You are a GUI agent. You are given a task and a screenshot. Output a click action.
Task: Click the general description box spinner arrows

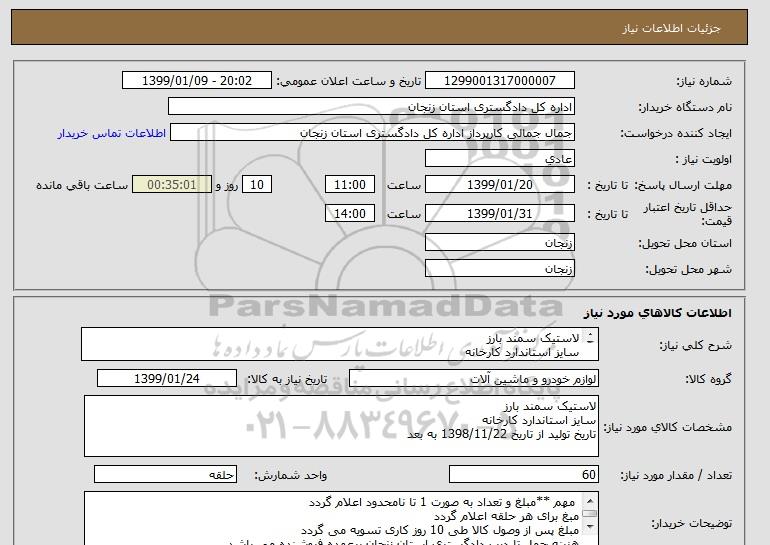tap(590, 338)
